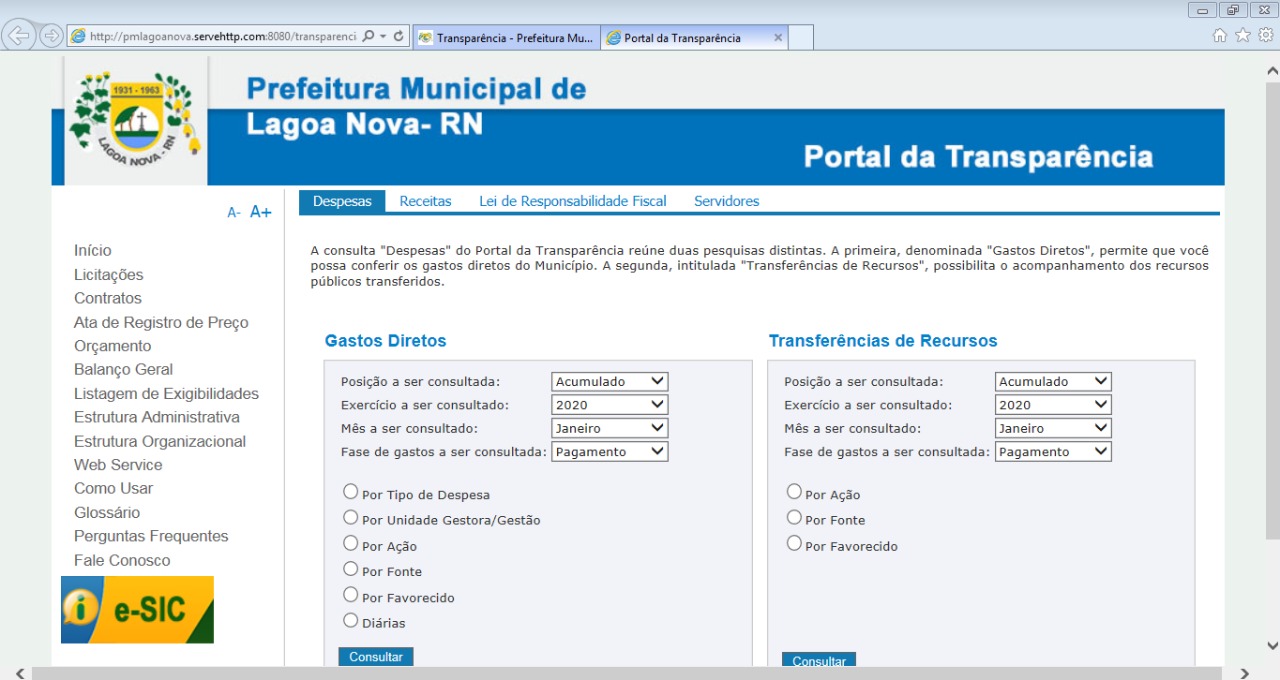The image size is (1280, 680).
Task: Select Por Tipo de Despesa radio
Action: pos(350,492)
